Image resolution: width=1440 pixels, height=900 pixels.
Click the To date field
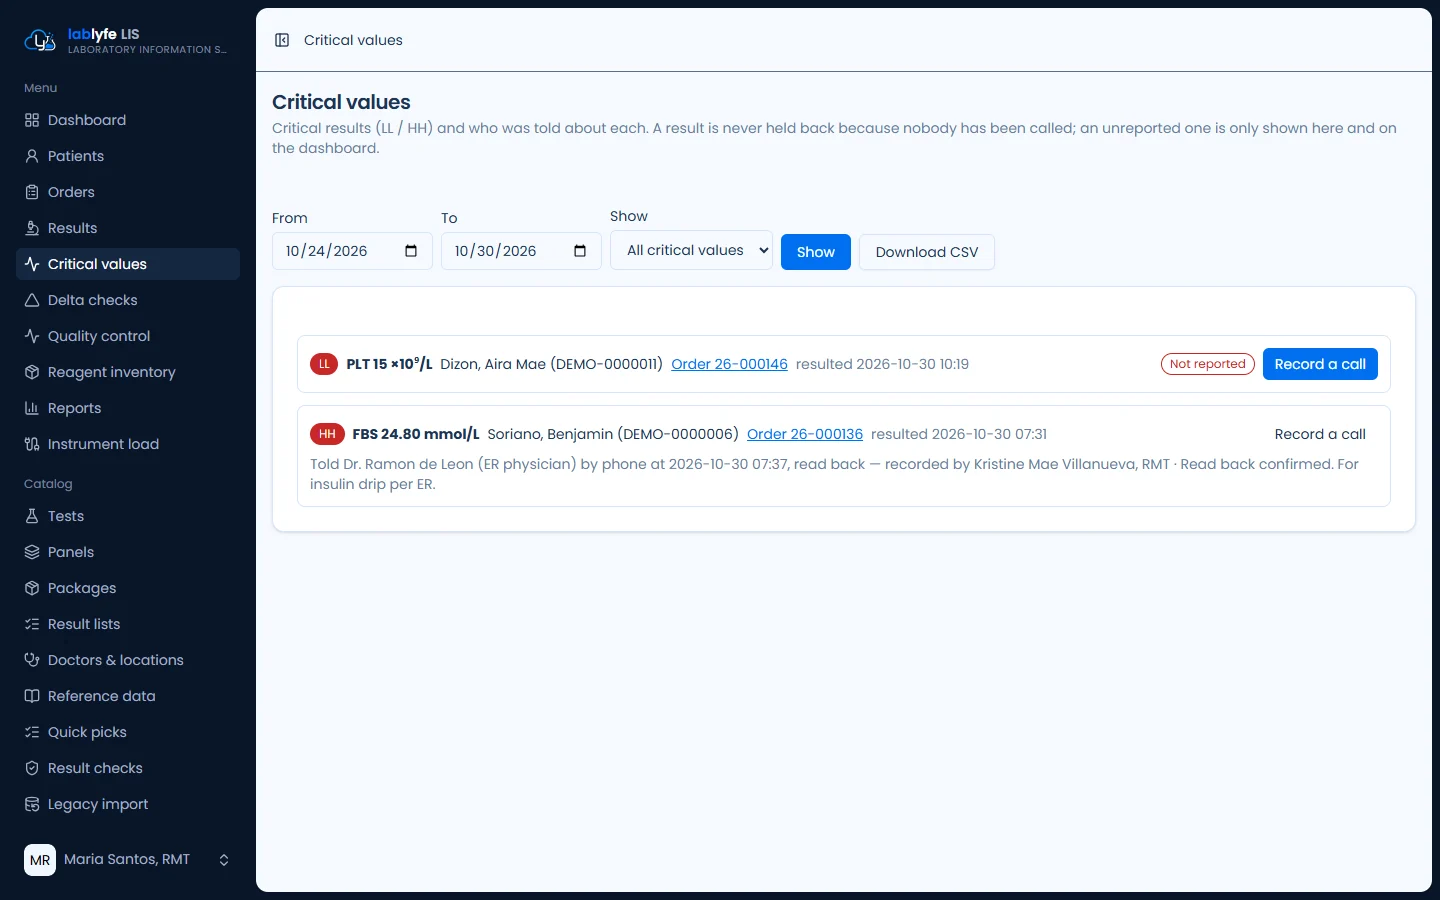click(x=521, y=251)
